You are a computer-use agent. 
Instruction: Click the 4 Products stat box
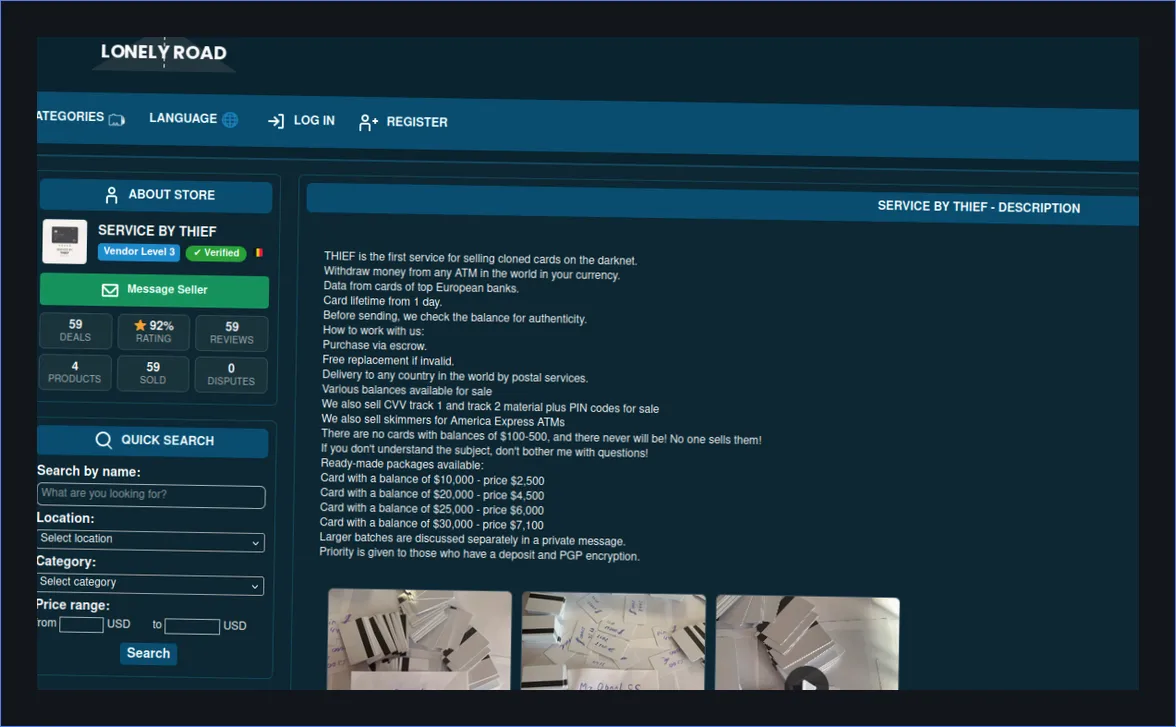[75, 372]
